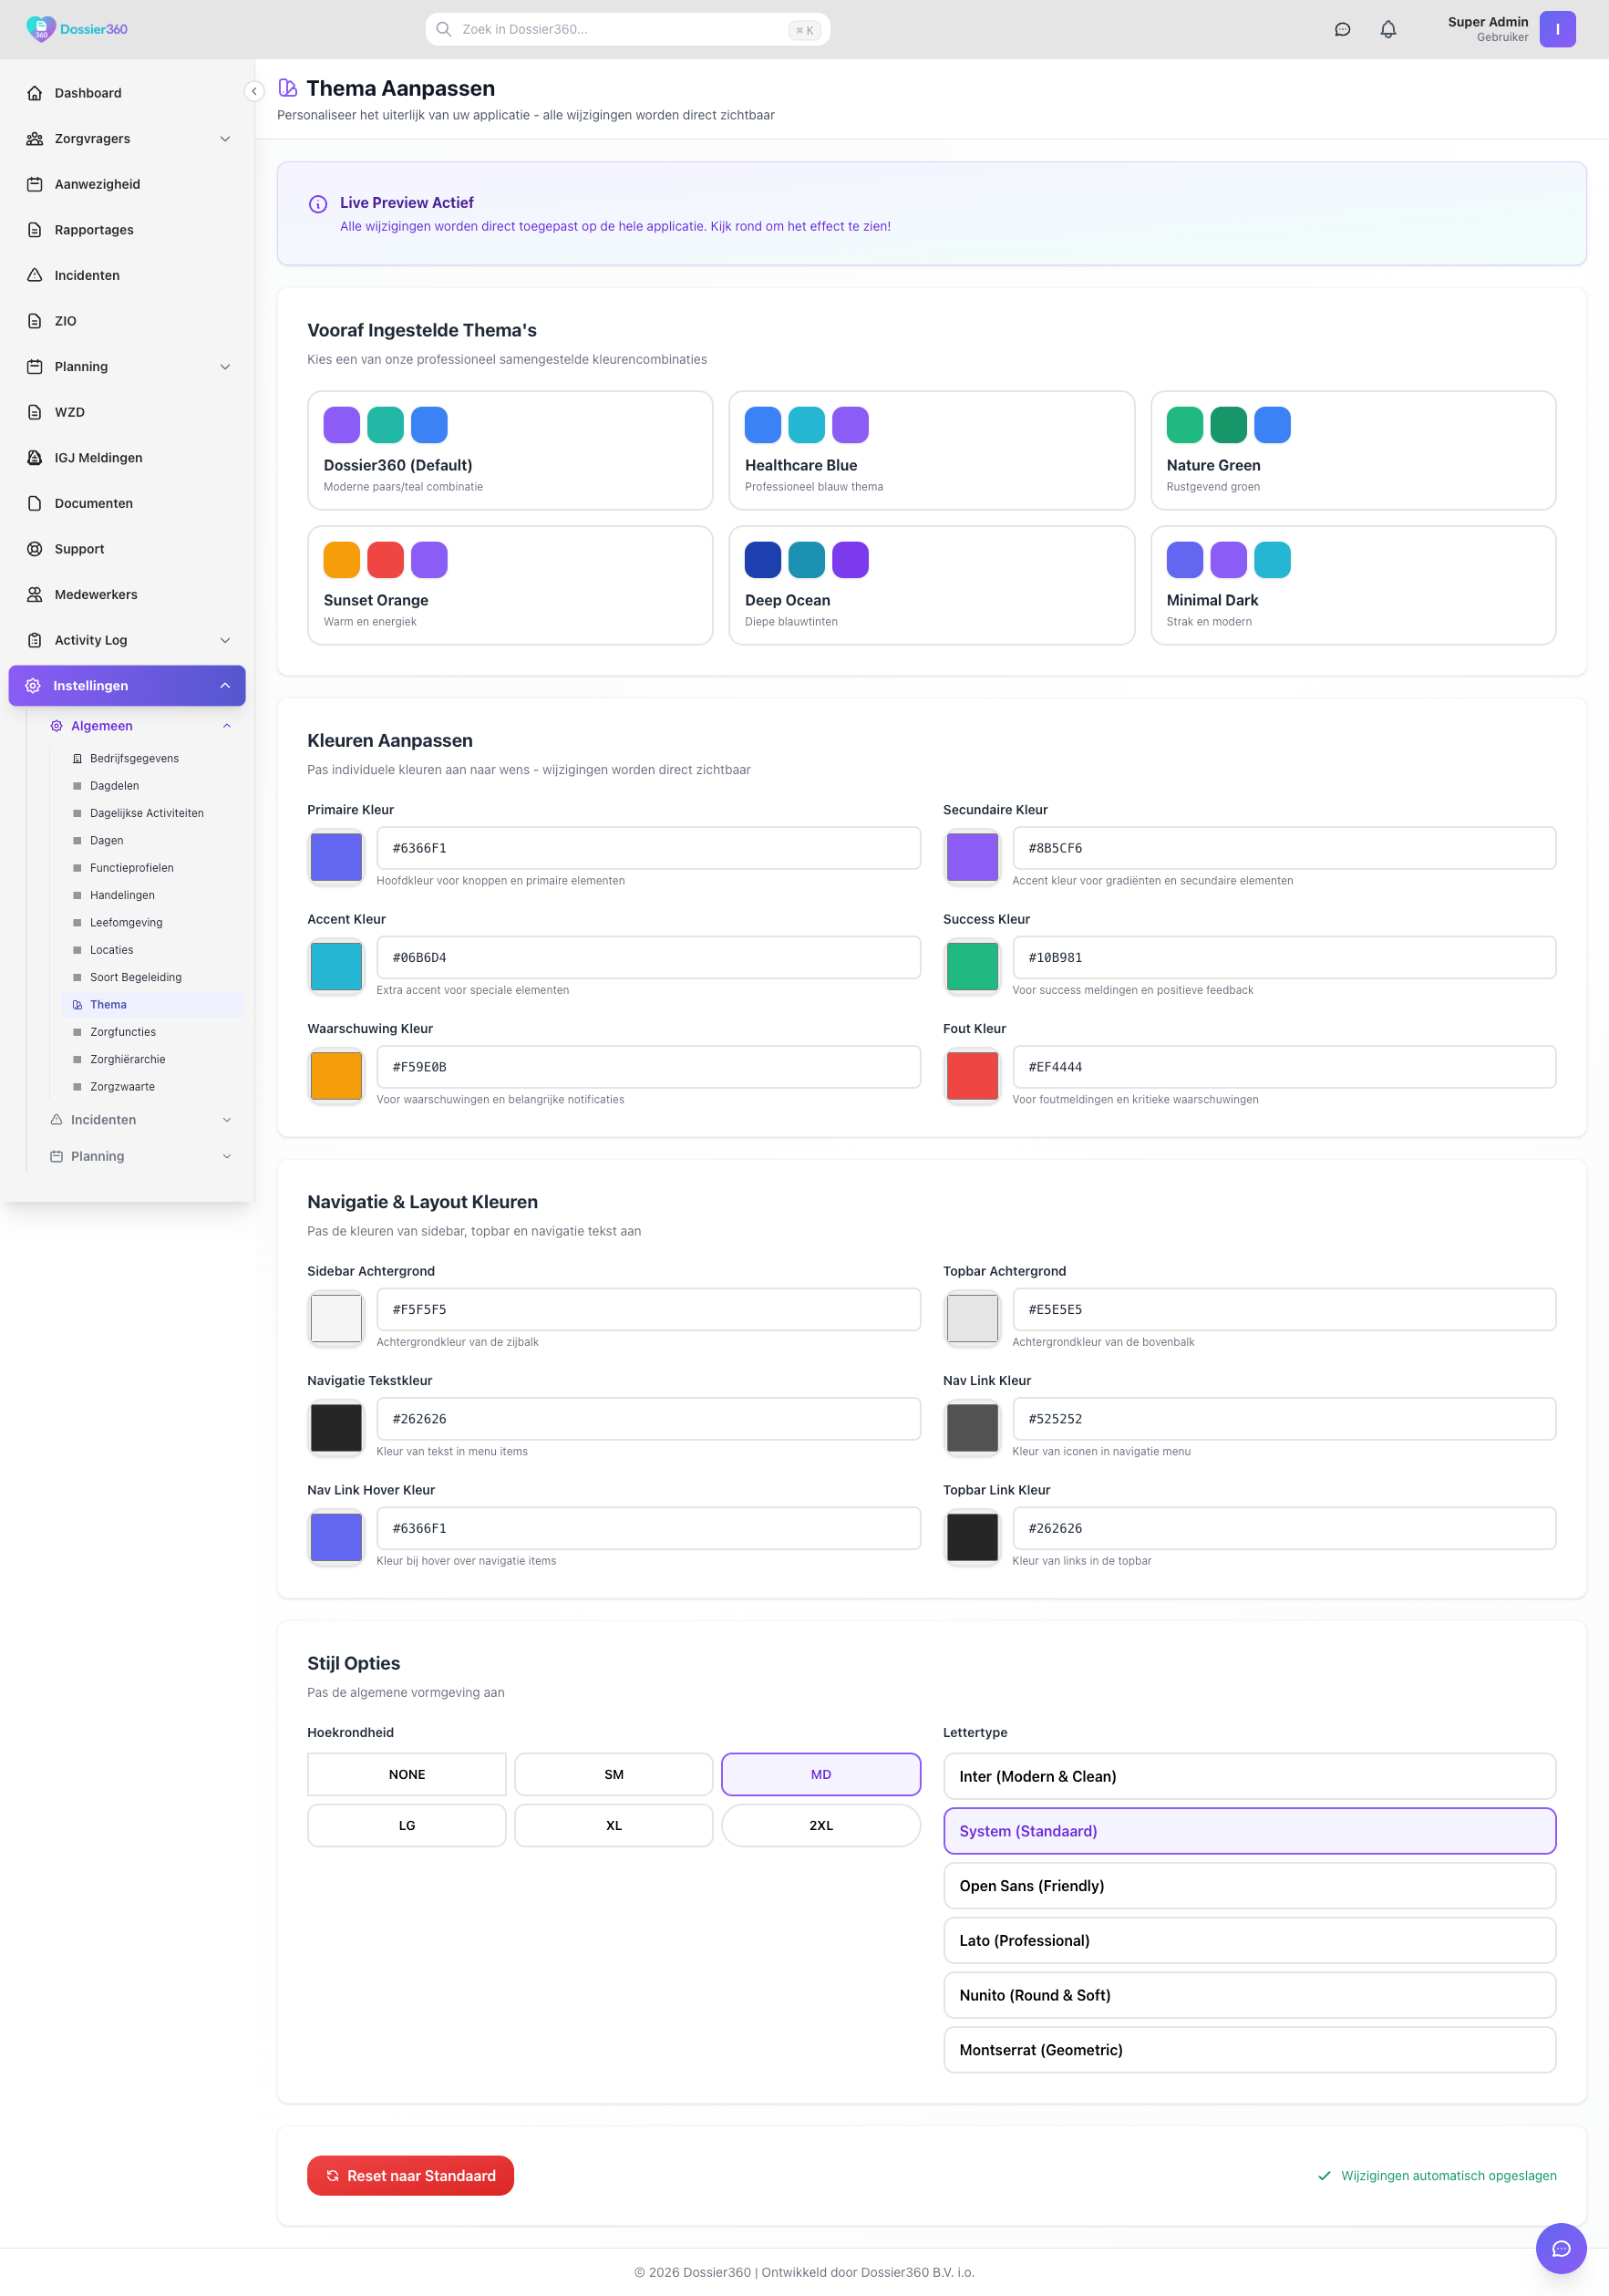Collapse the sidebar with arrow button
The height and width of the screenshot is (2296, 1609).
coord(254,92)
